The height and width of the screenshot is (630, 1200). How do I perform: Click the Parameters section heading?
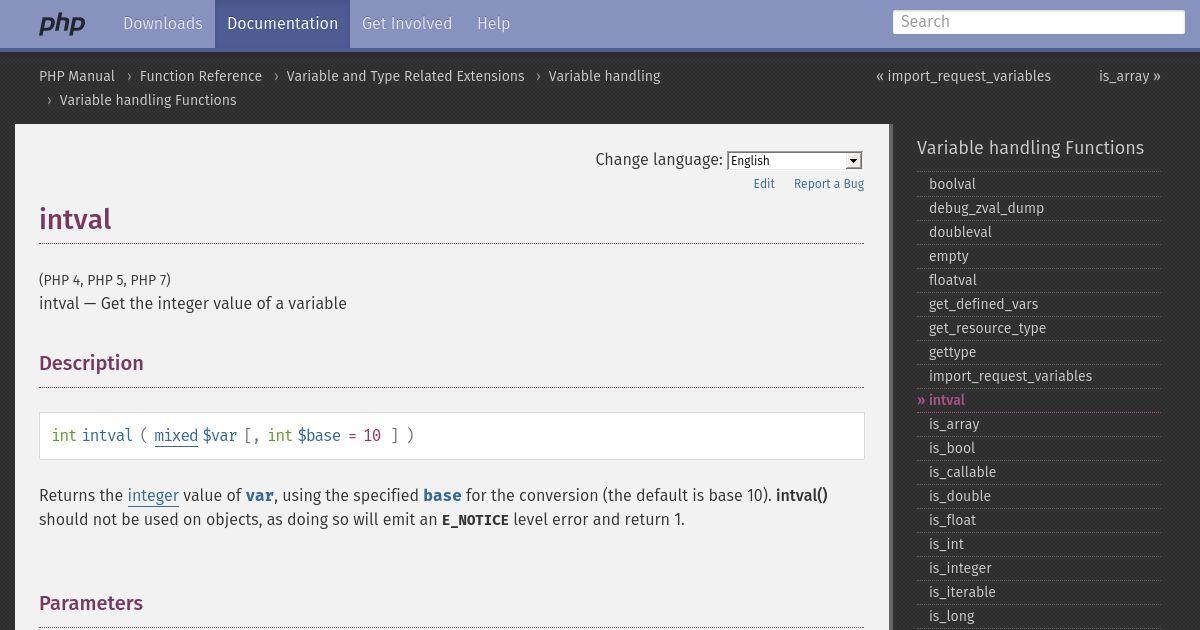pos(91,603)
